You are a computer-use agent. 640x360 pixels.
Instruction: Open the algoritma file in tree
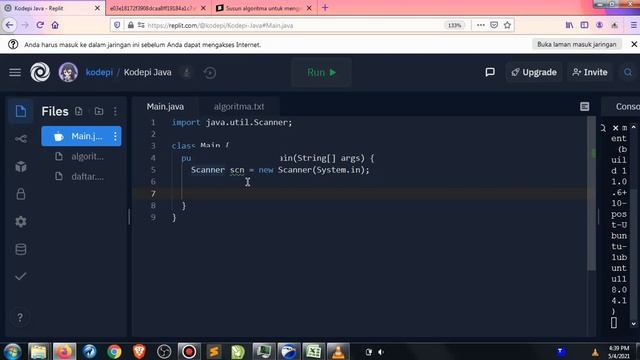pyautogui.click(x=81, y=156)
